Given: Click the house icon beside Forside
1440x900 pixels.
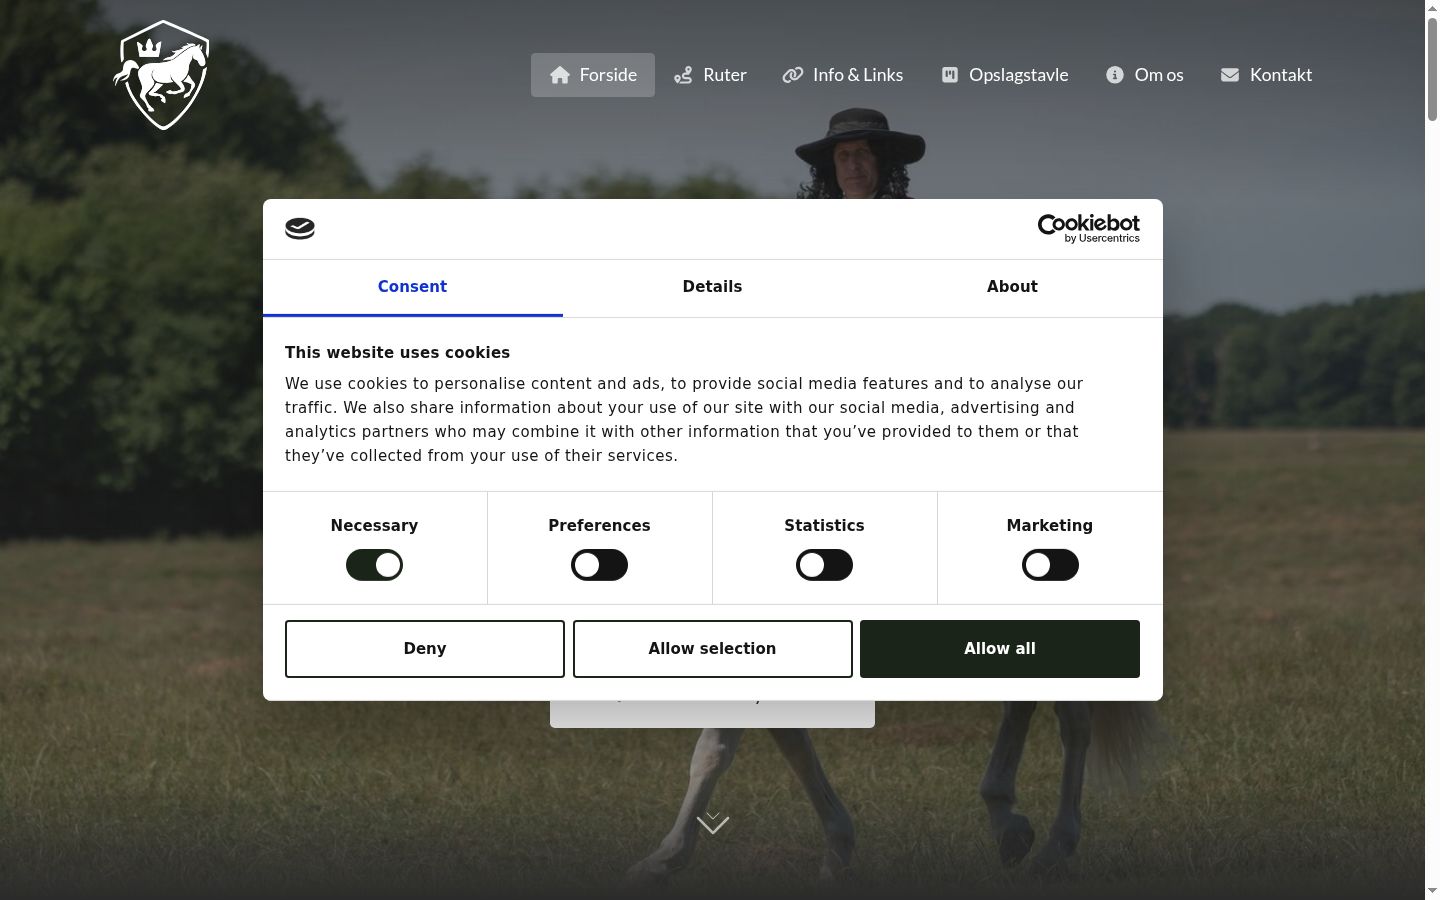Looking at the screenshot, I should coord(560,75).
